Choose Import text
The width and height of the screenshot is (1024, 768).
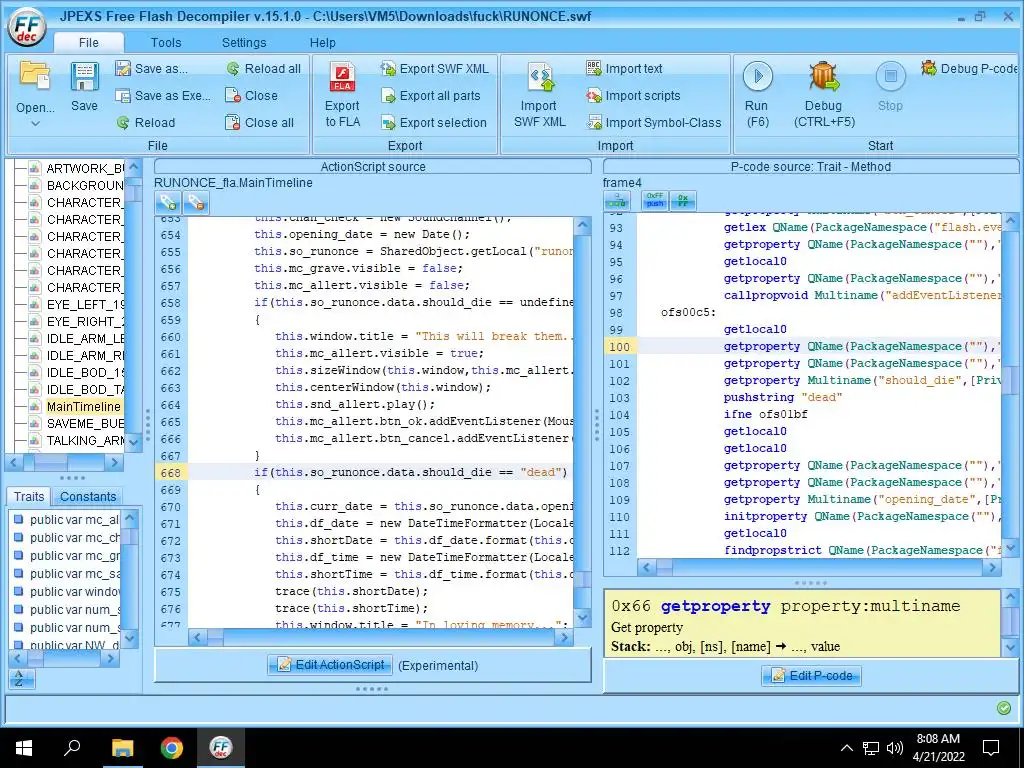[624, 69]
